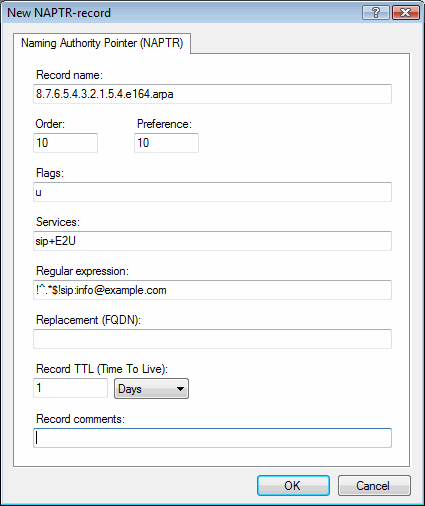Image resolution: width=425 pixels, height=506 pixels.
Task: Click into the Regular expression field
Action: click(x=212, y=290)
